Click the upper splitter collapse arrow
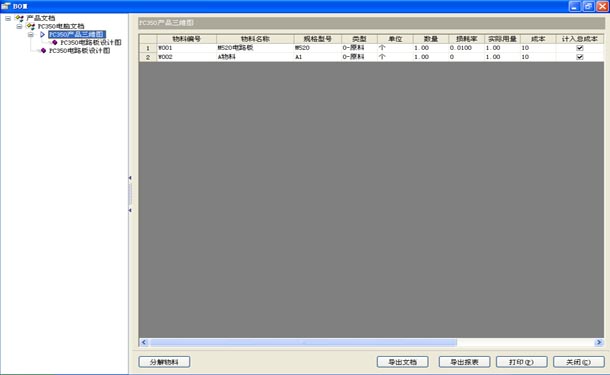 pyautogui.click(x=130, y=178)
